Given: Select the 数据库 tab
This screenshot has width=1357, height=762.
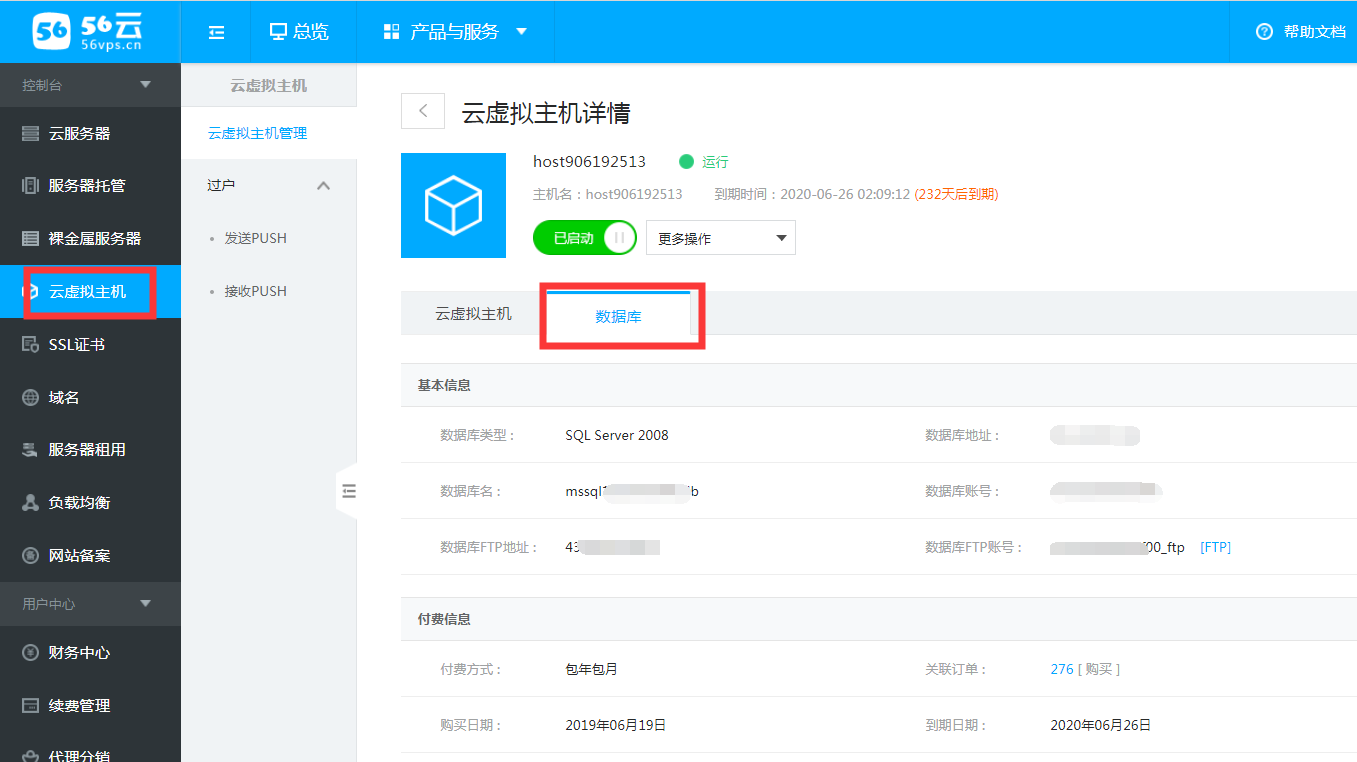Looking at the screenshot, I should pyautogui.click(x=618, y=316).
